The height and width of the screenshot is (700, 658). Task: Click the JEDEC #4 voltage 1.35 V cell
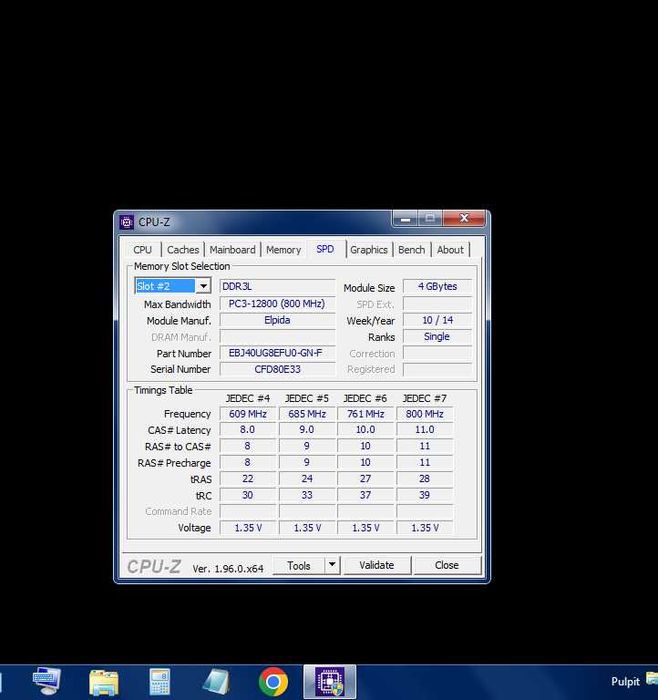tap(248, 528)
